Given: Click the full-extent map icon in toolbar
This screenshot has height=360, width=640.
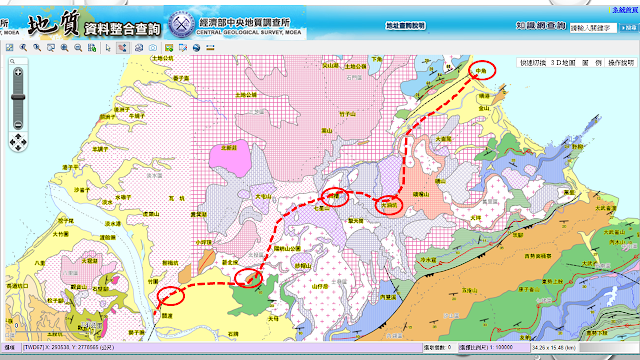Looking at the screenshot, I should tap(9, 48).
